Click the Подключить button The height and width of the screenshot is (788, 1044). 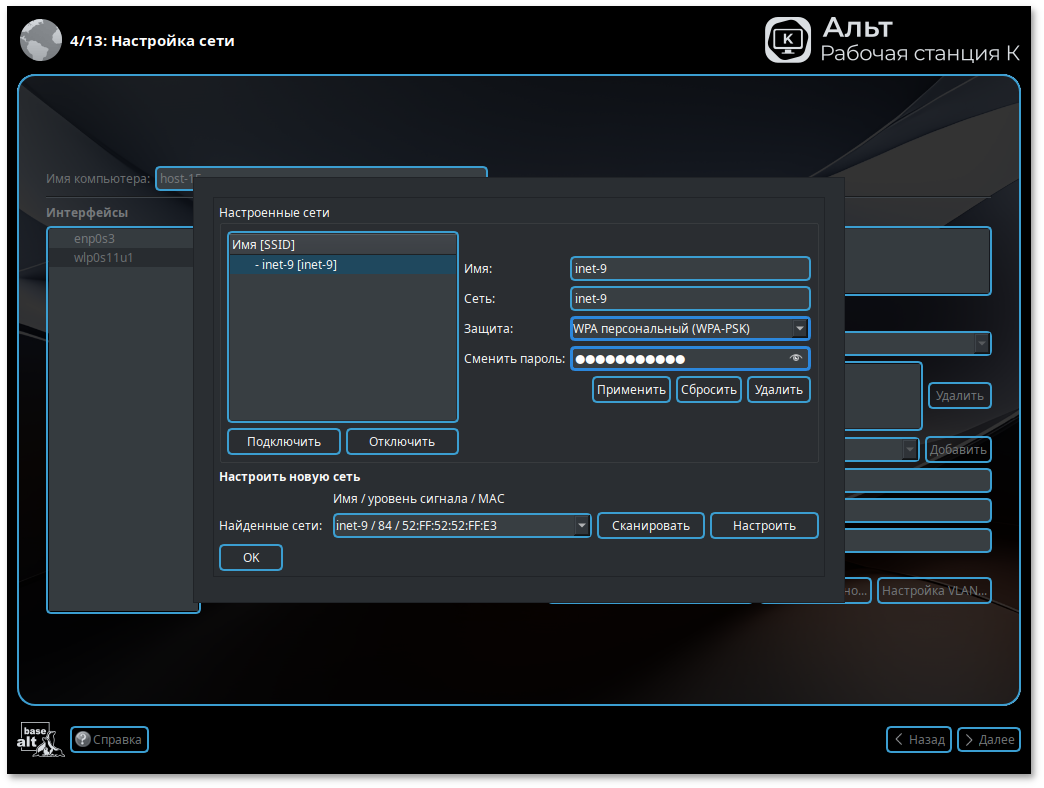pos(284,442)
